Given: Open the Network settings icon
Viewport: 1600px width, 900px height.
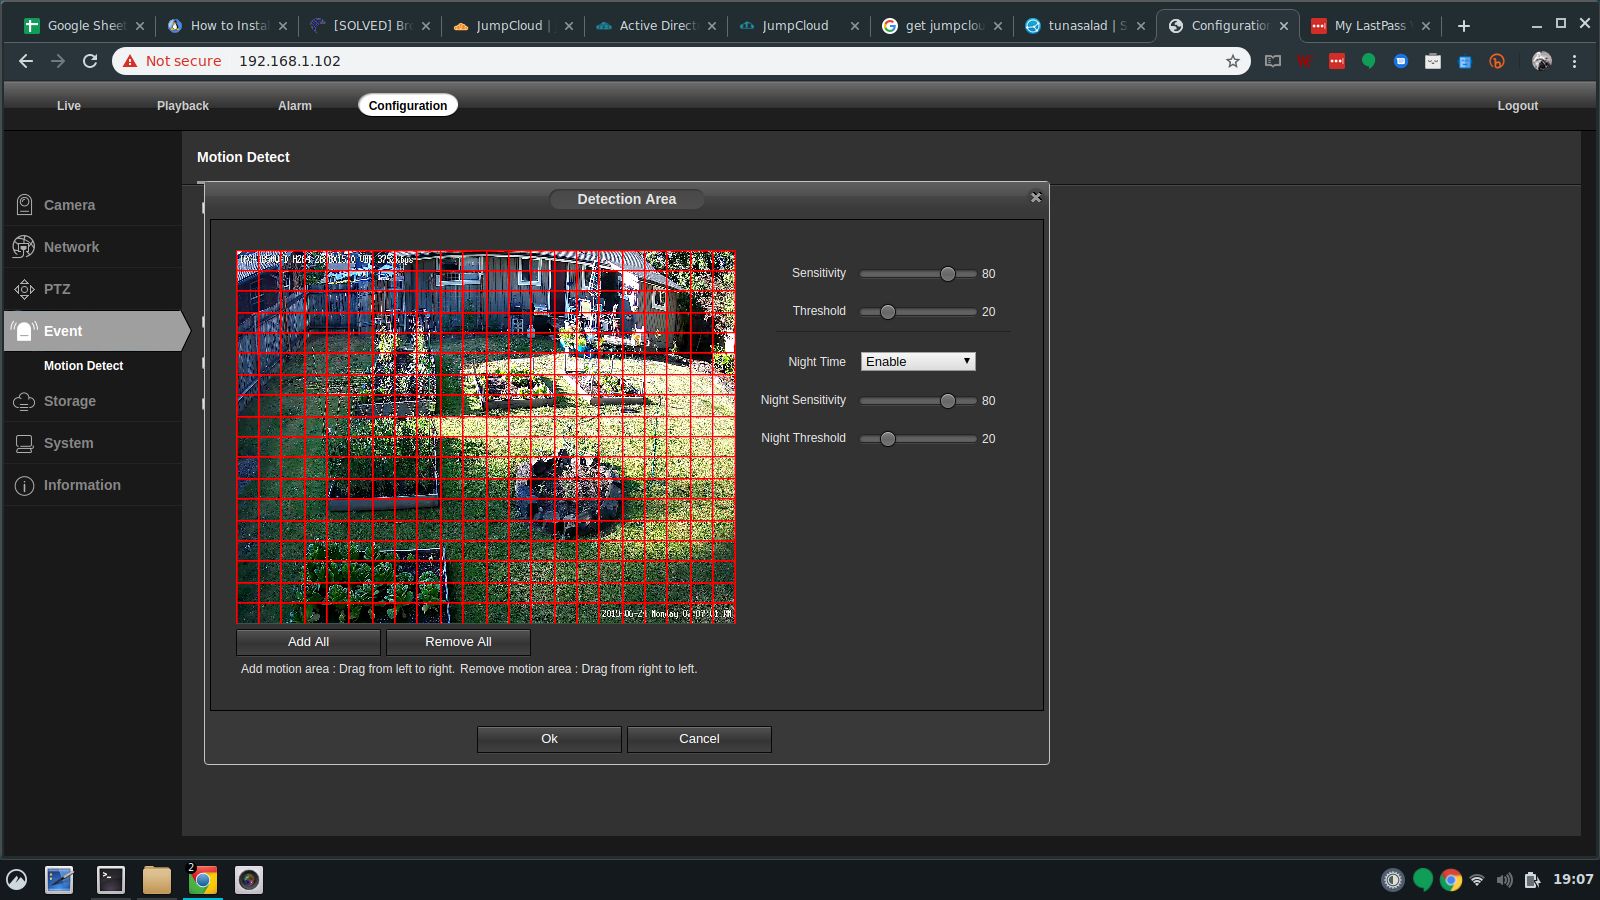Looking at the screenshot, I should tap(24, 247).
